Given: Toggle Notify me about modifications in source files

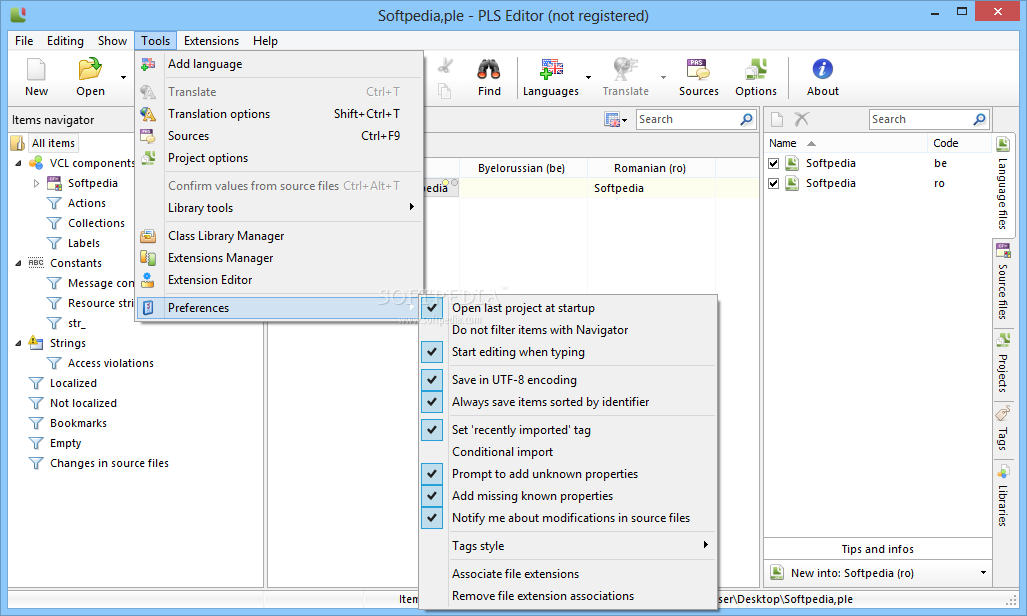Looking at the screenshot, I should pos(568,518).
